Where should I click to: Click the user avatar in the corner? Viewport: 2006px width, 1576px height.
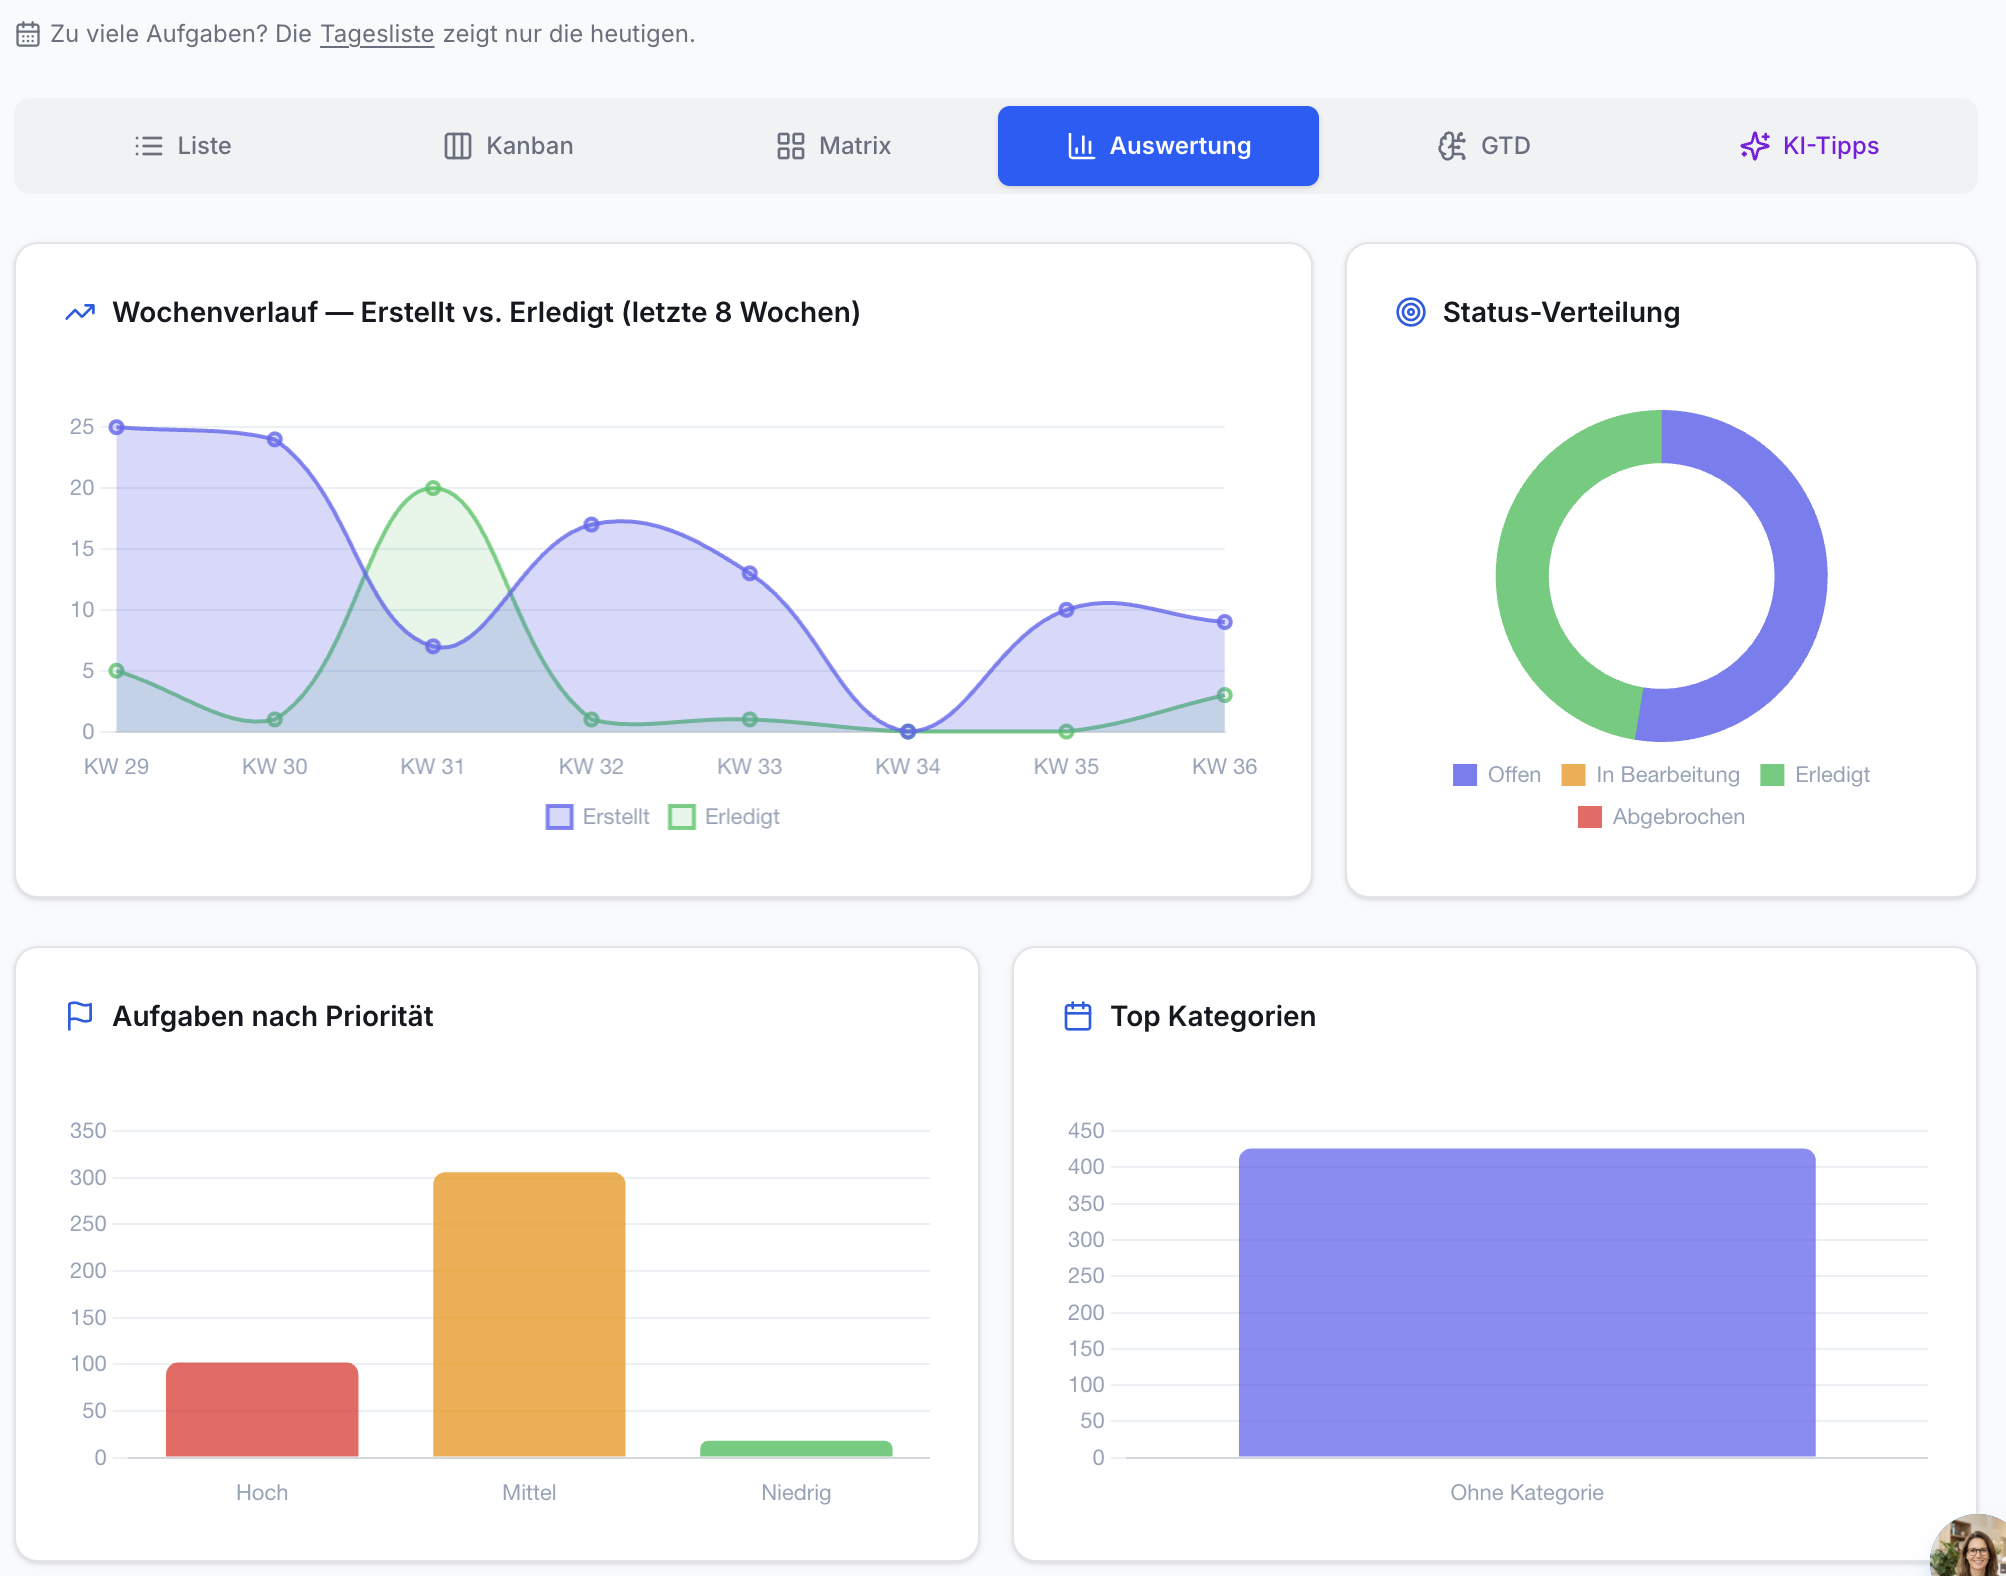coord(1972,1548)
